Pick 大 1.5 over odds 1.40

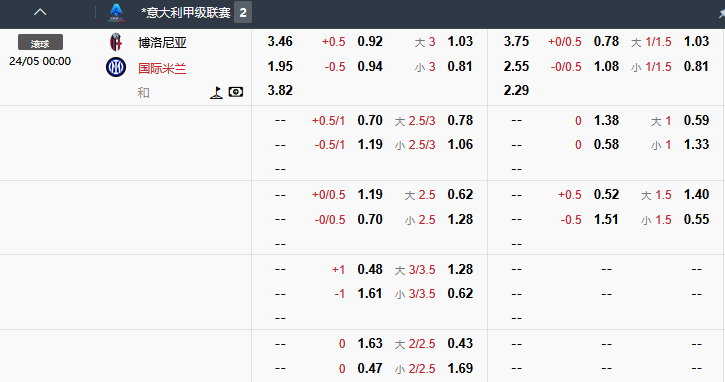696,194
